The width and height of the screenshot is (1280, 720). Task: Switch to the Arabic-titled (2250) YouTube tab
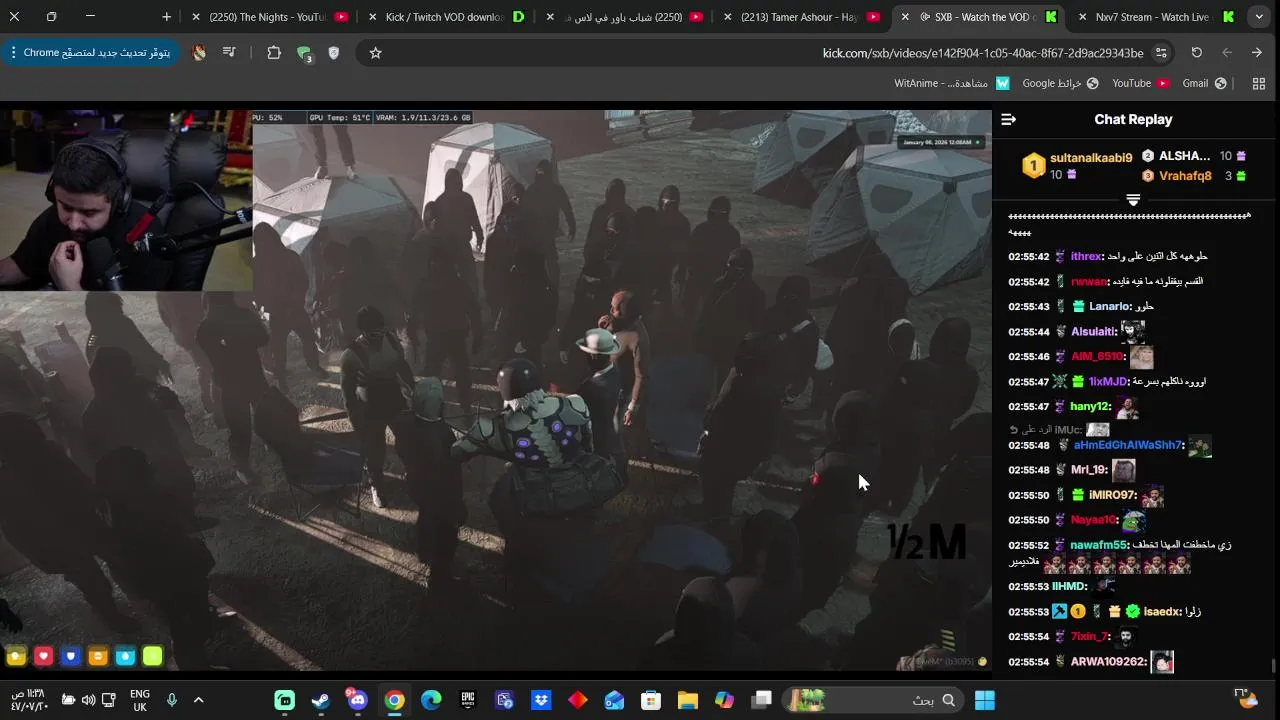pyautogui.click(x=625, y=17)
